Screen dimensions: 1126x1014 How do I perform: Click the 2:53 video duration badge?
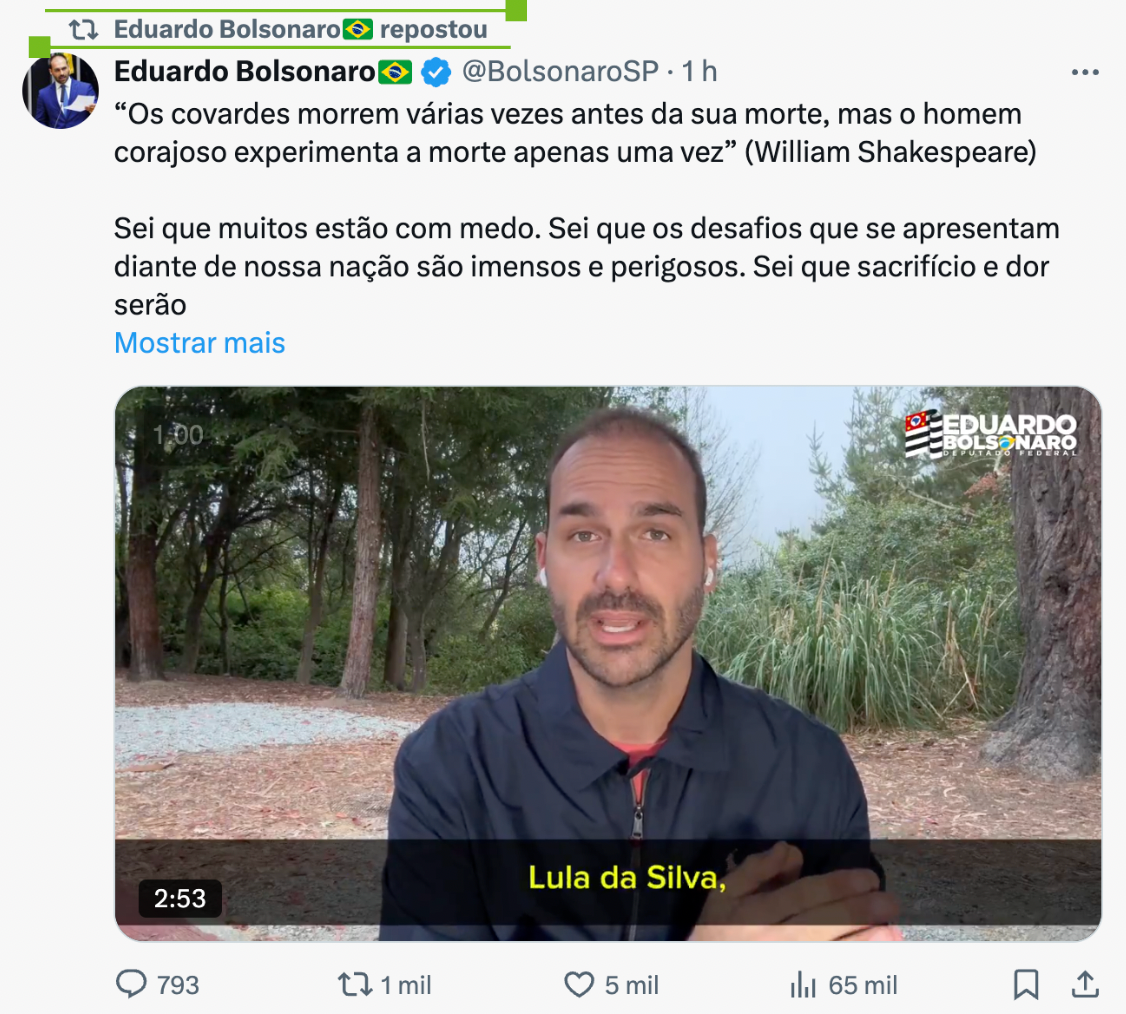(x=180, y=898)
